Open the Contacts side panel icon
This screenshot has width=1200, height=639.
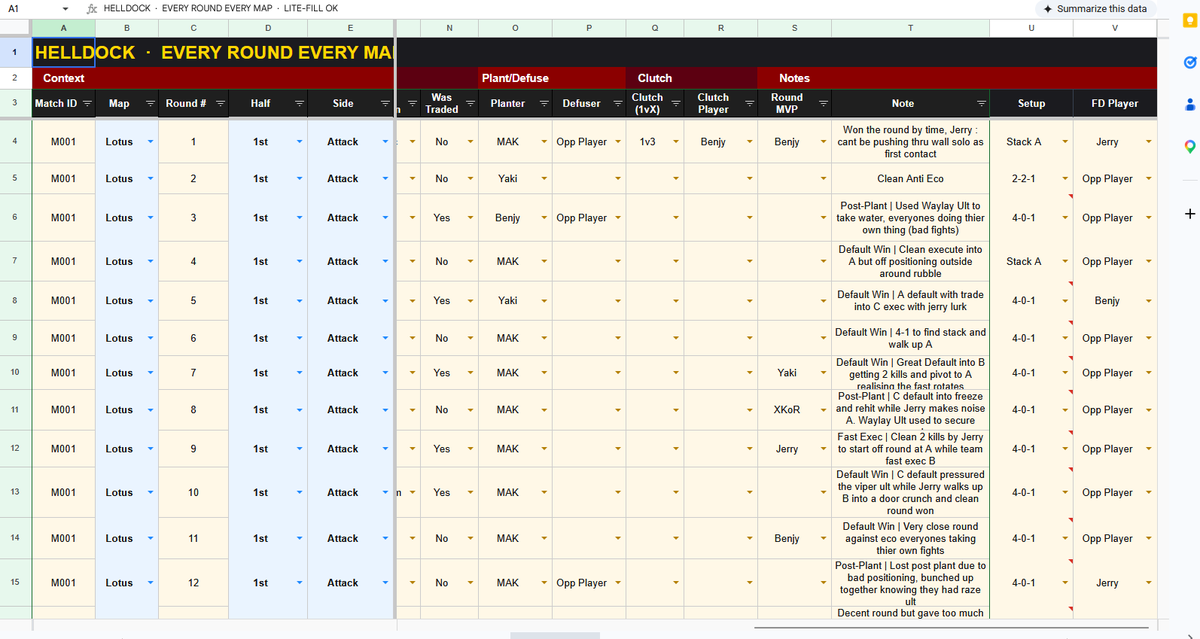(1188, 103)
